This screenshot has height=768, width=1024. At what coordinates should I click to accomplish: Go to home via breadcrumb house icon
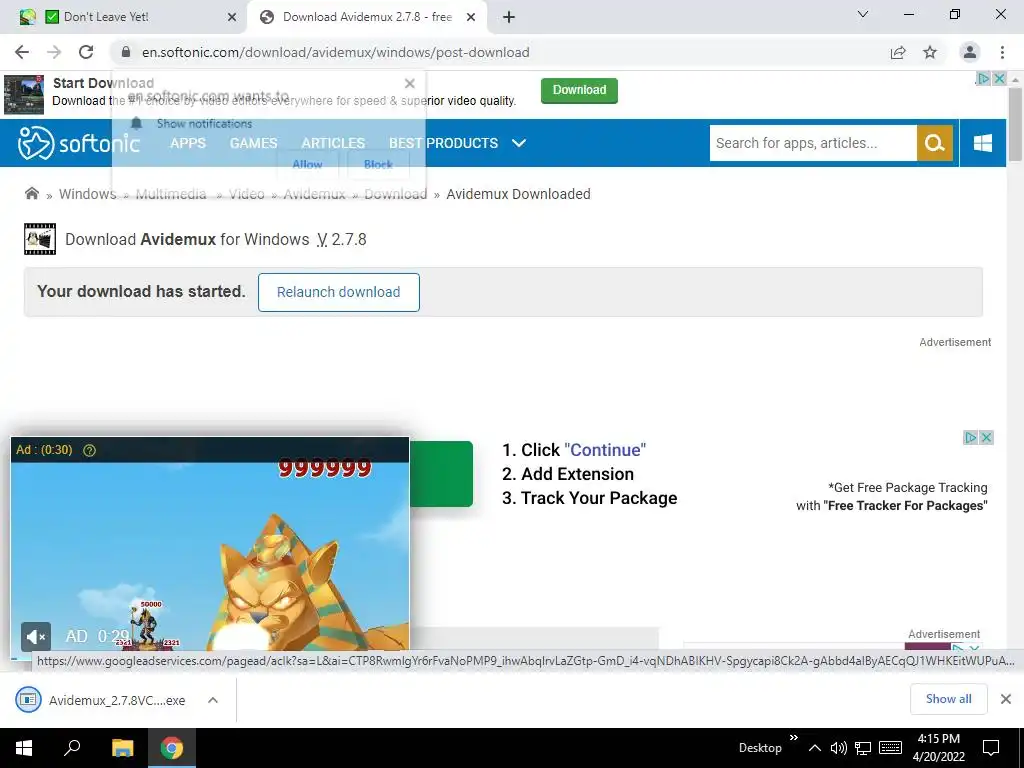tap(31, 193)
